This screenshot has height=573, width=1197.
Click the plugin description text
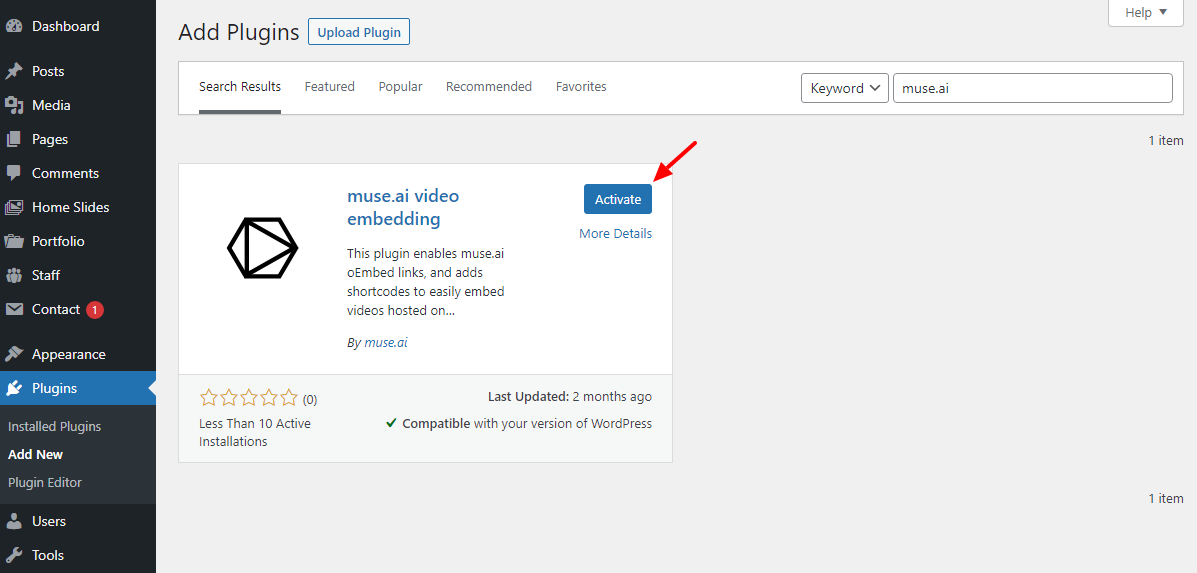pos(426,282)
